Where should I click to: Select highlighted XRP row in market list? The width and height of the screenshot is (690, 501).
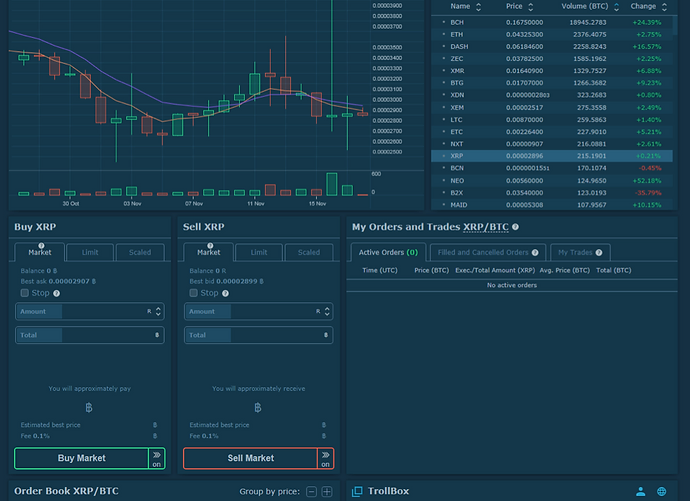(552, 156)
